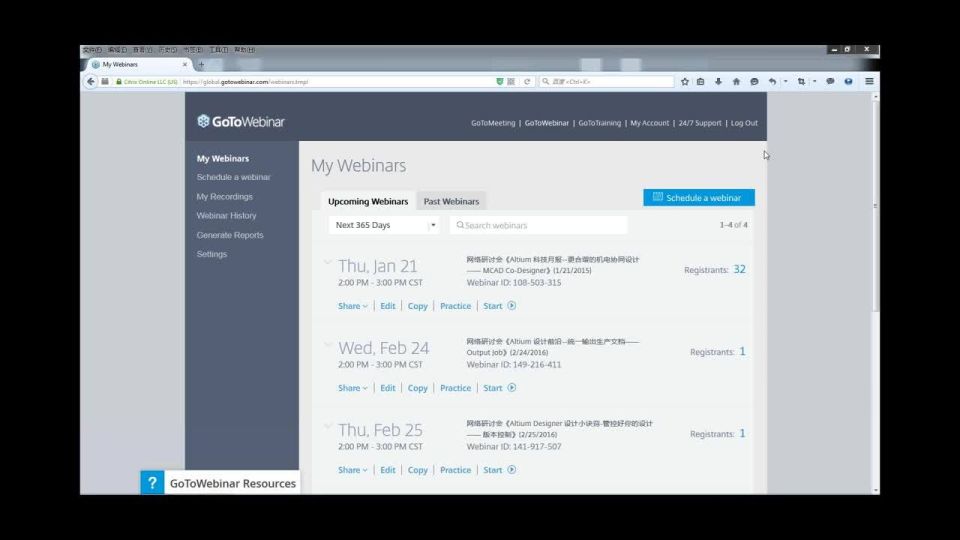Open the downloads arrow icon
960x540 pixels.
pos(718,81)
